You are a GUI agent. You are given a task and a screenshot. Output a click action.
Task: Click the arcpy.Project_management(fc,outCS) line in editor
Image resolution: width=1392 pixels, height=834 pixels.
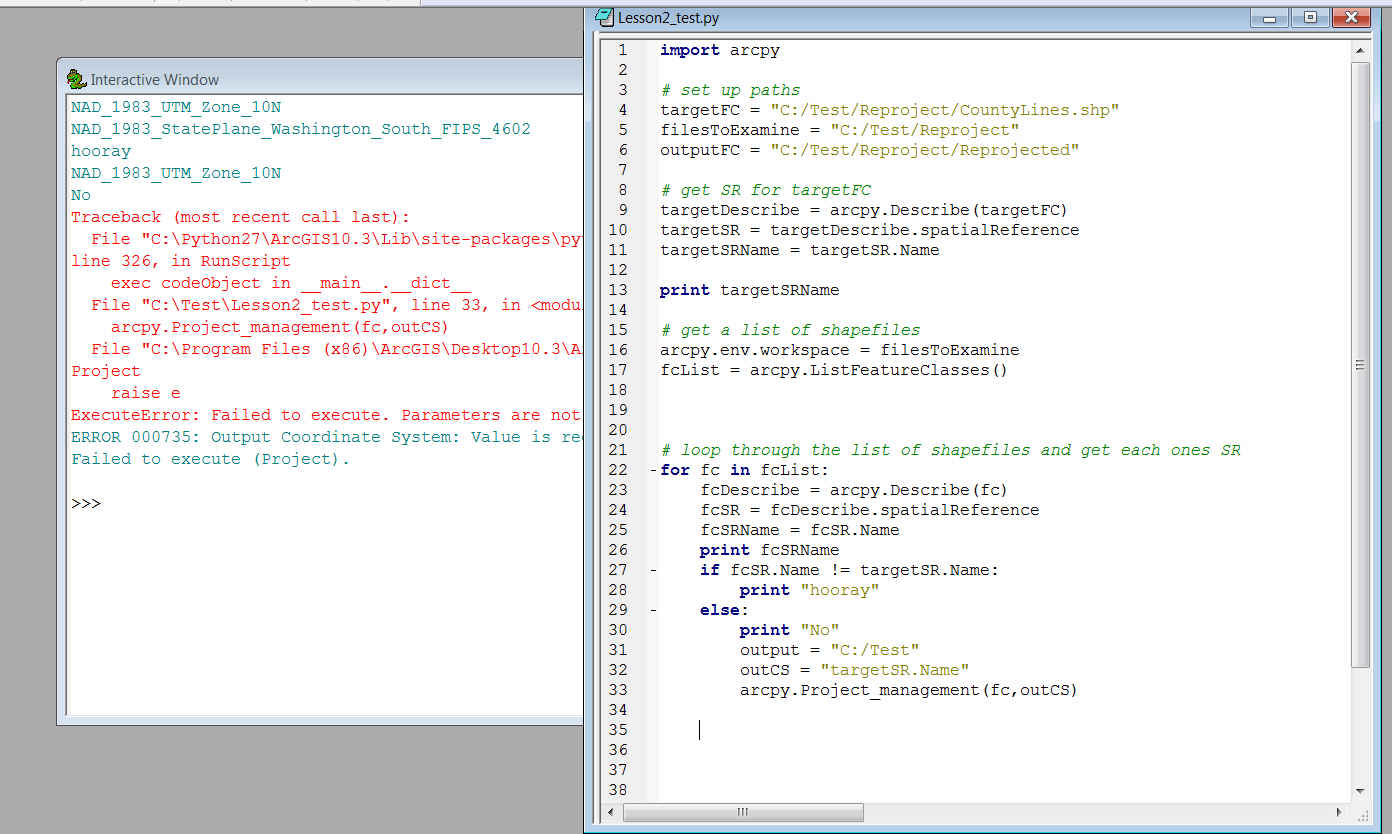pyautogui.click(x=909, y=690)
